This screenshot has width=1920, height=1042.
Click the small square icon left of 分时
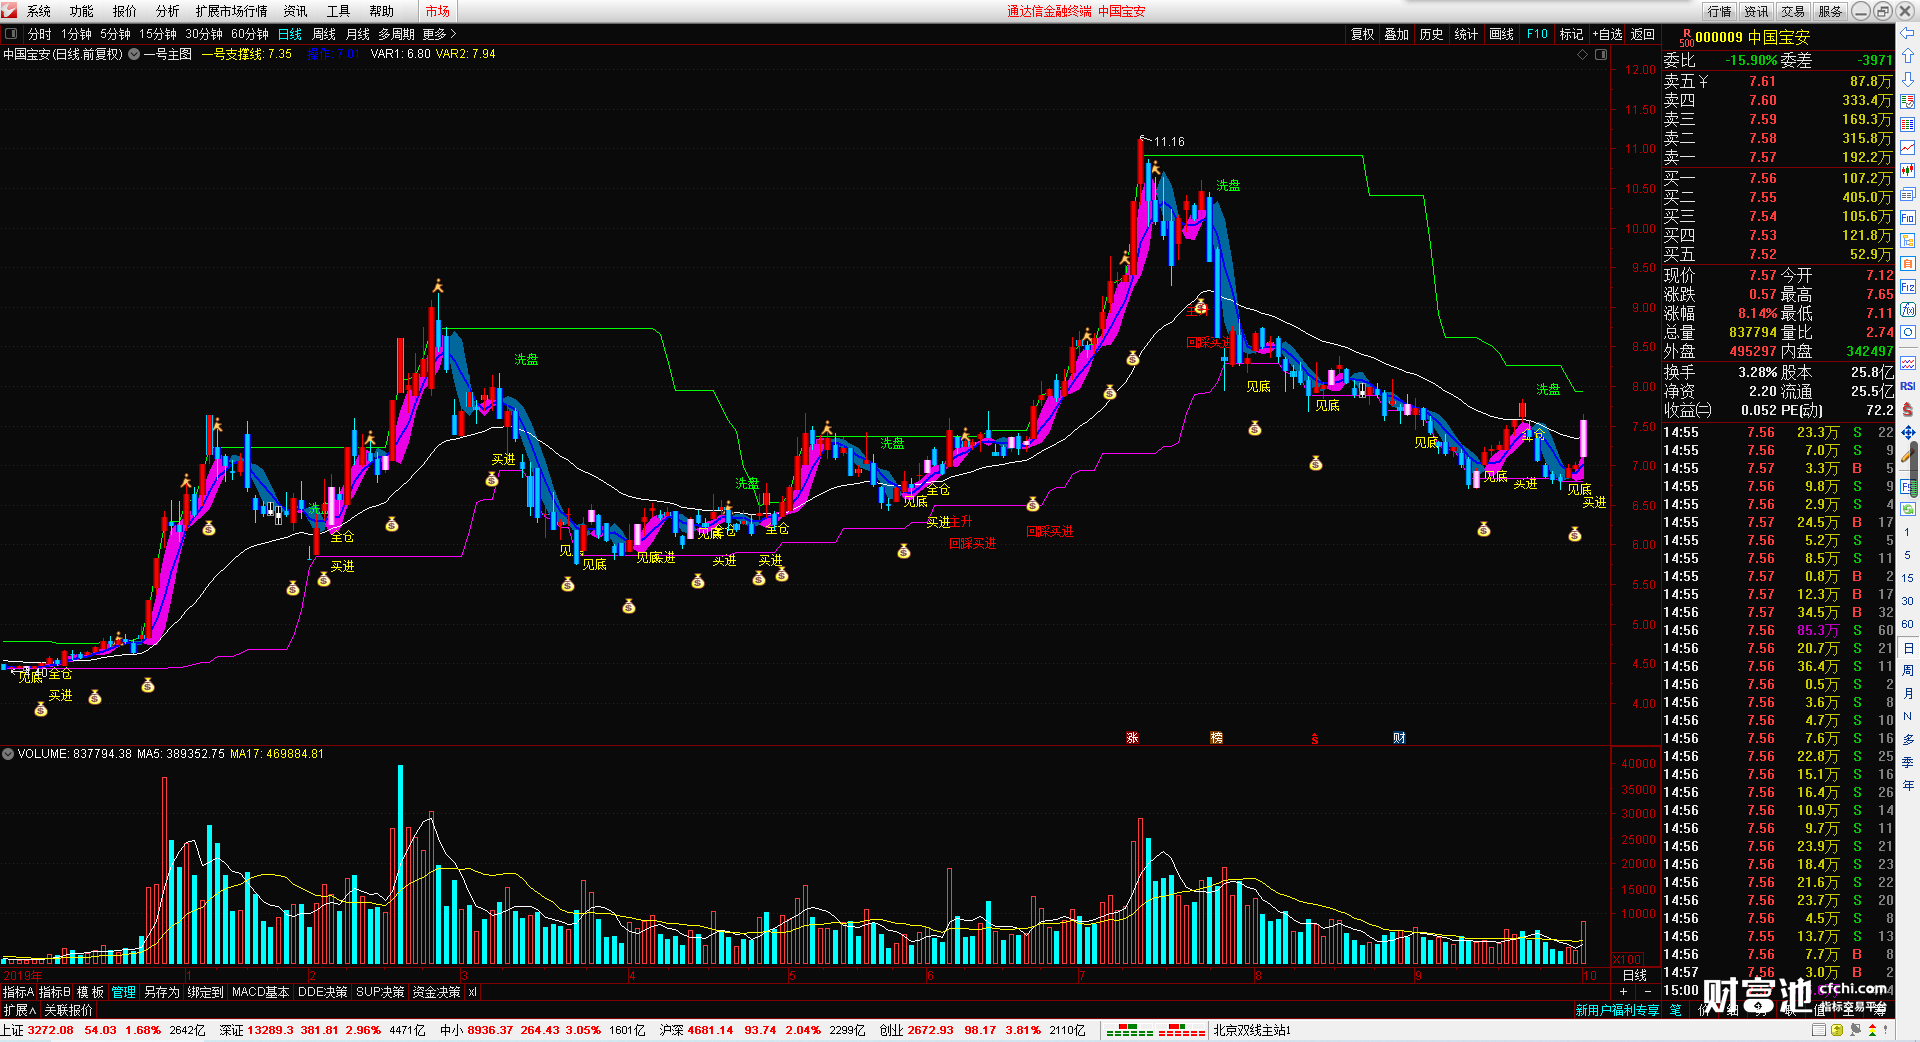click(x=11, y=34)
